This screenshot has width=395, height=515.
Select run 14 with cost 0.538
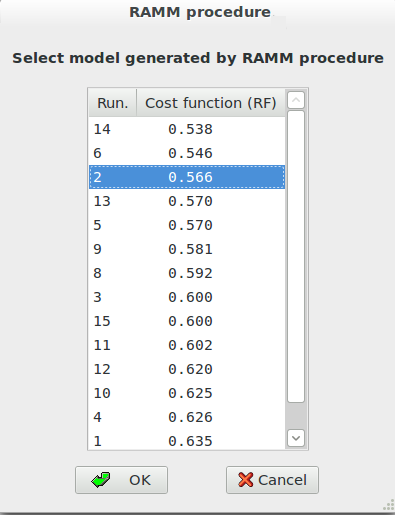click(187, 129)
